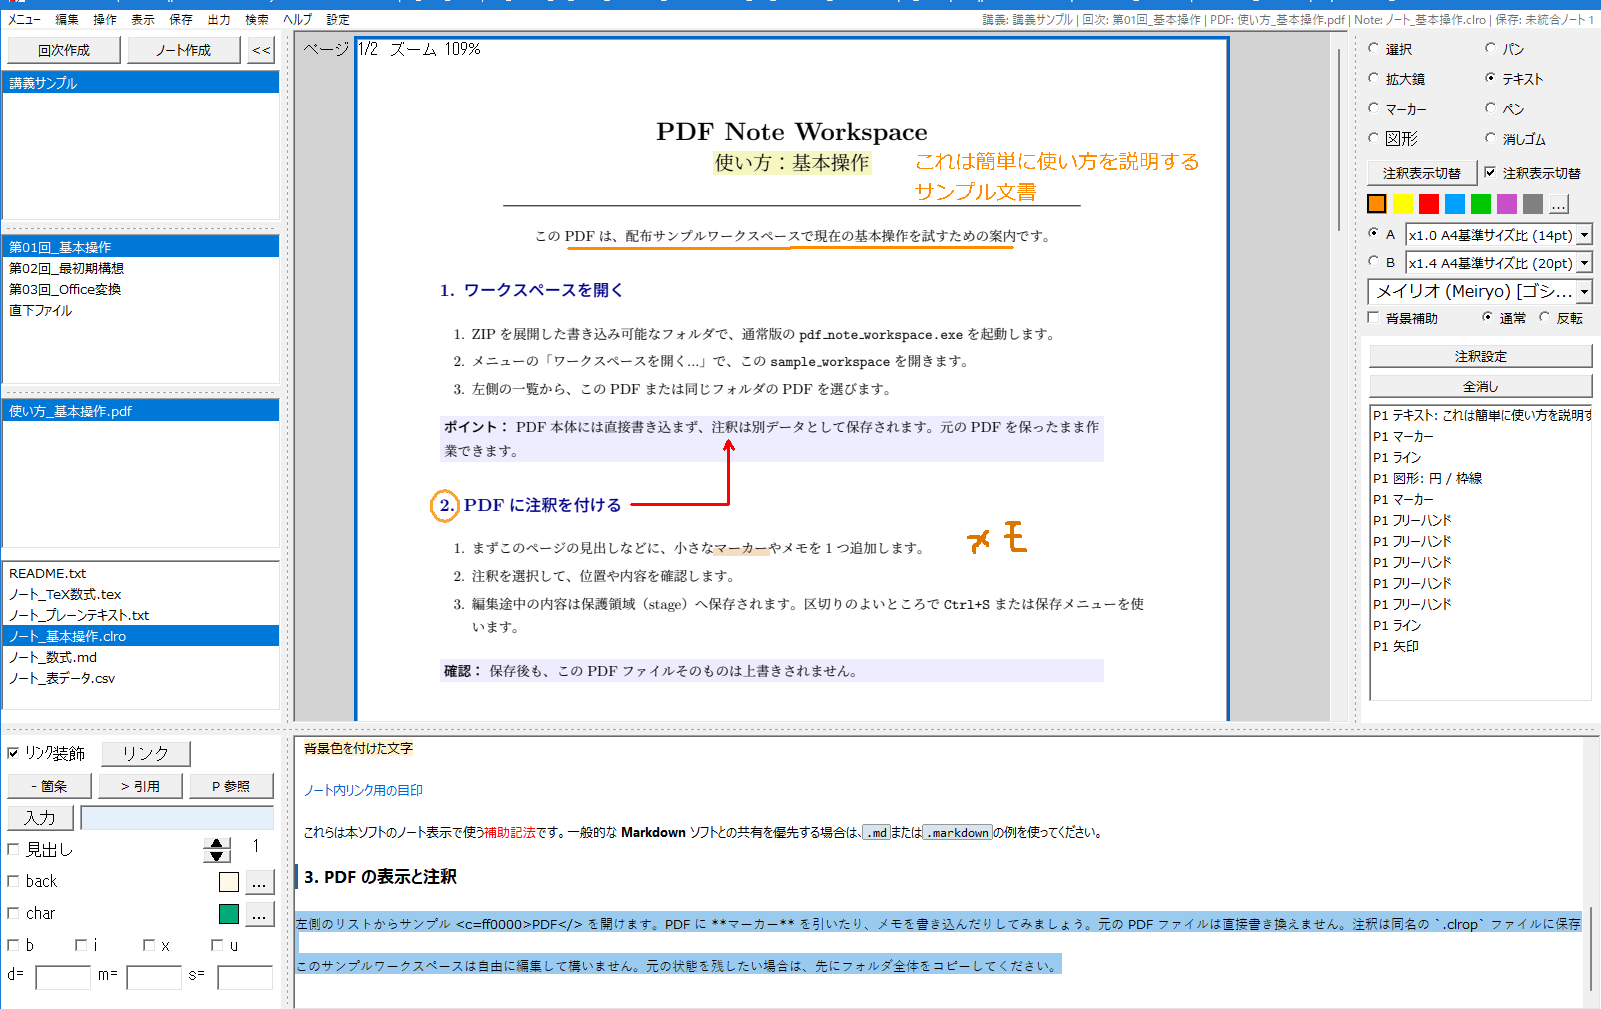
Task: Select session 第02回_最初期構想
Action: pos(141,268)
